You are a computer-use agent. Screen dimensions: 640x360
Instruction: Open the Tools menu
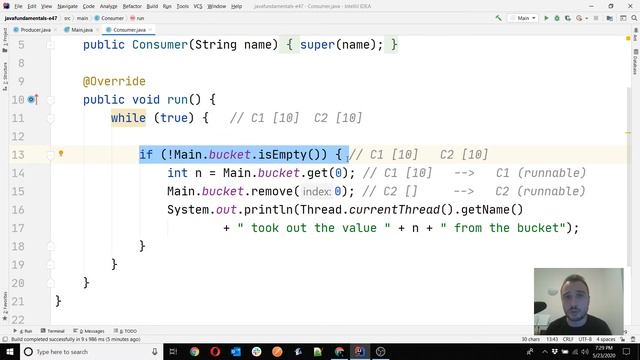(x=182, y=6)
